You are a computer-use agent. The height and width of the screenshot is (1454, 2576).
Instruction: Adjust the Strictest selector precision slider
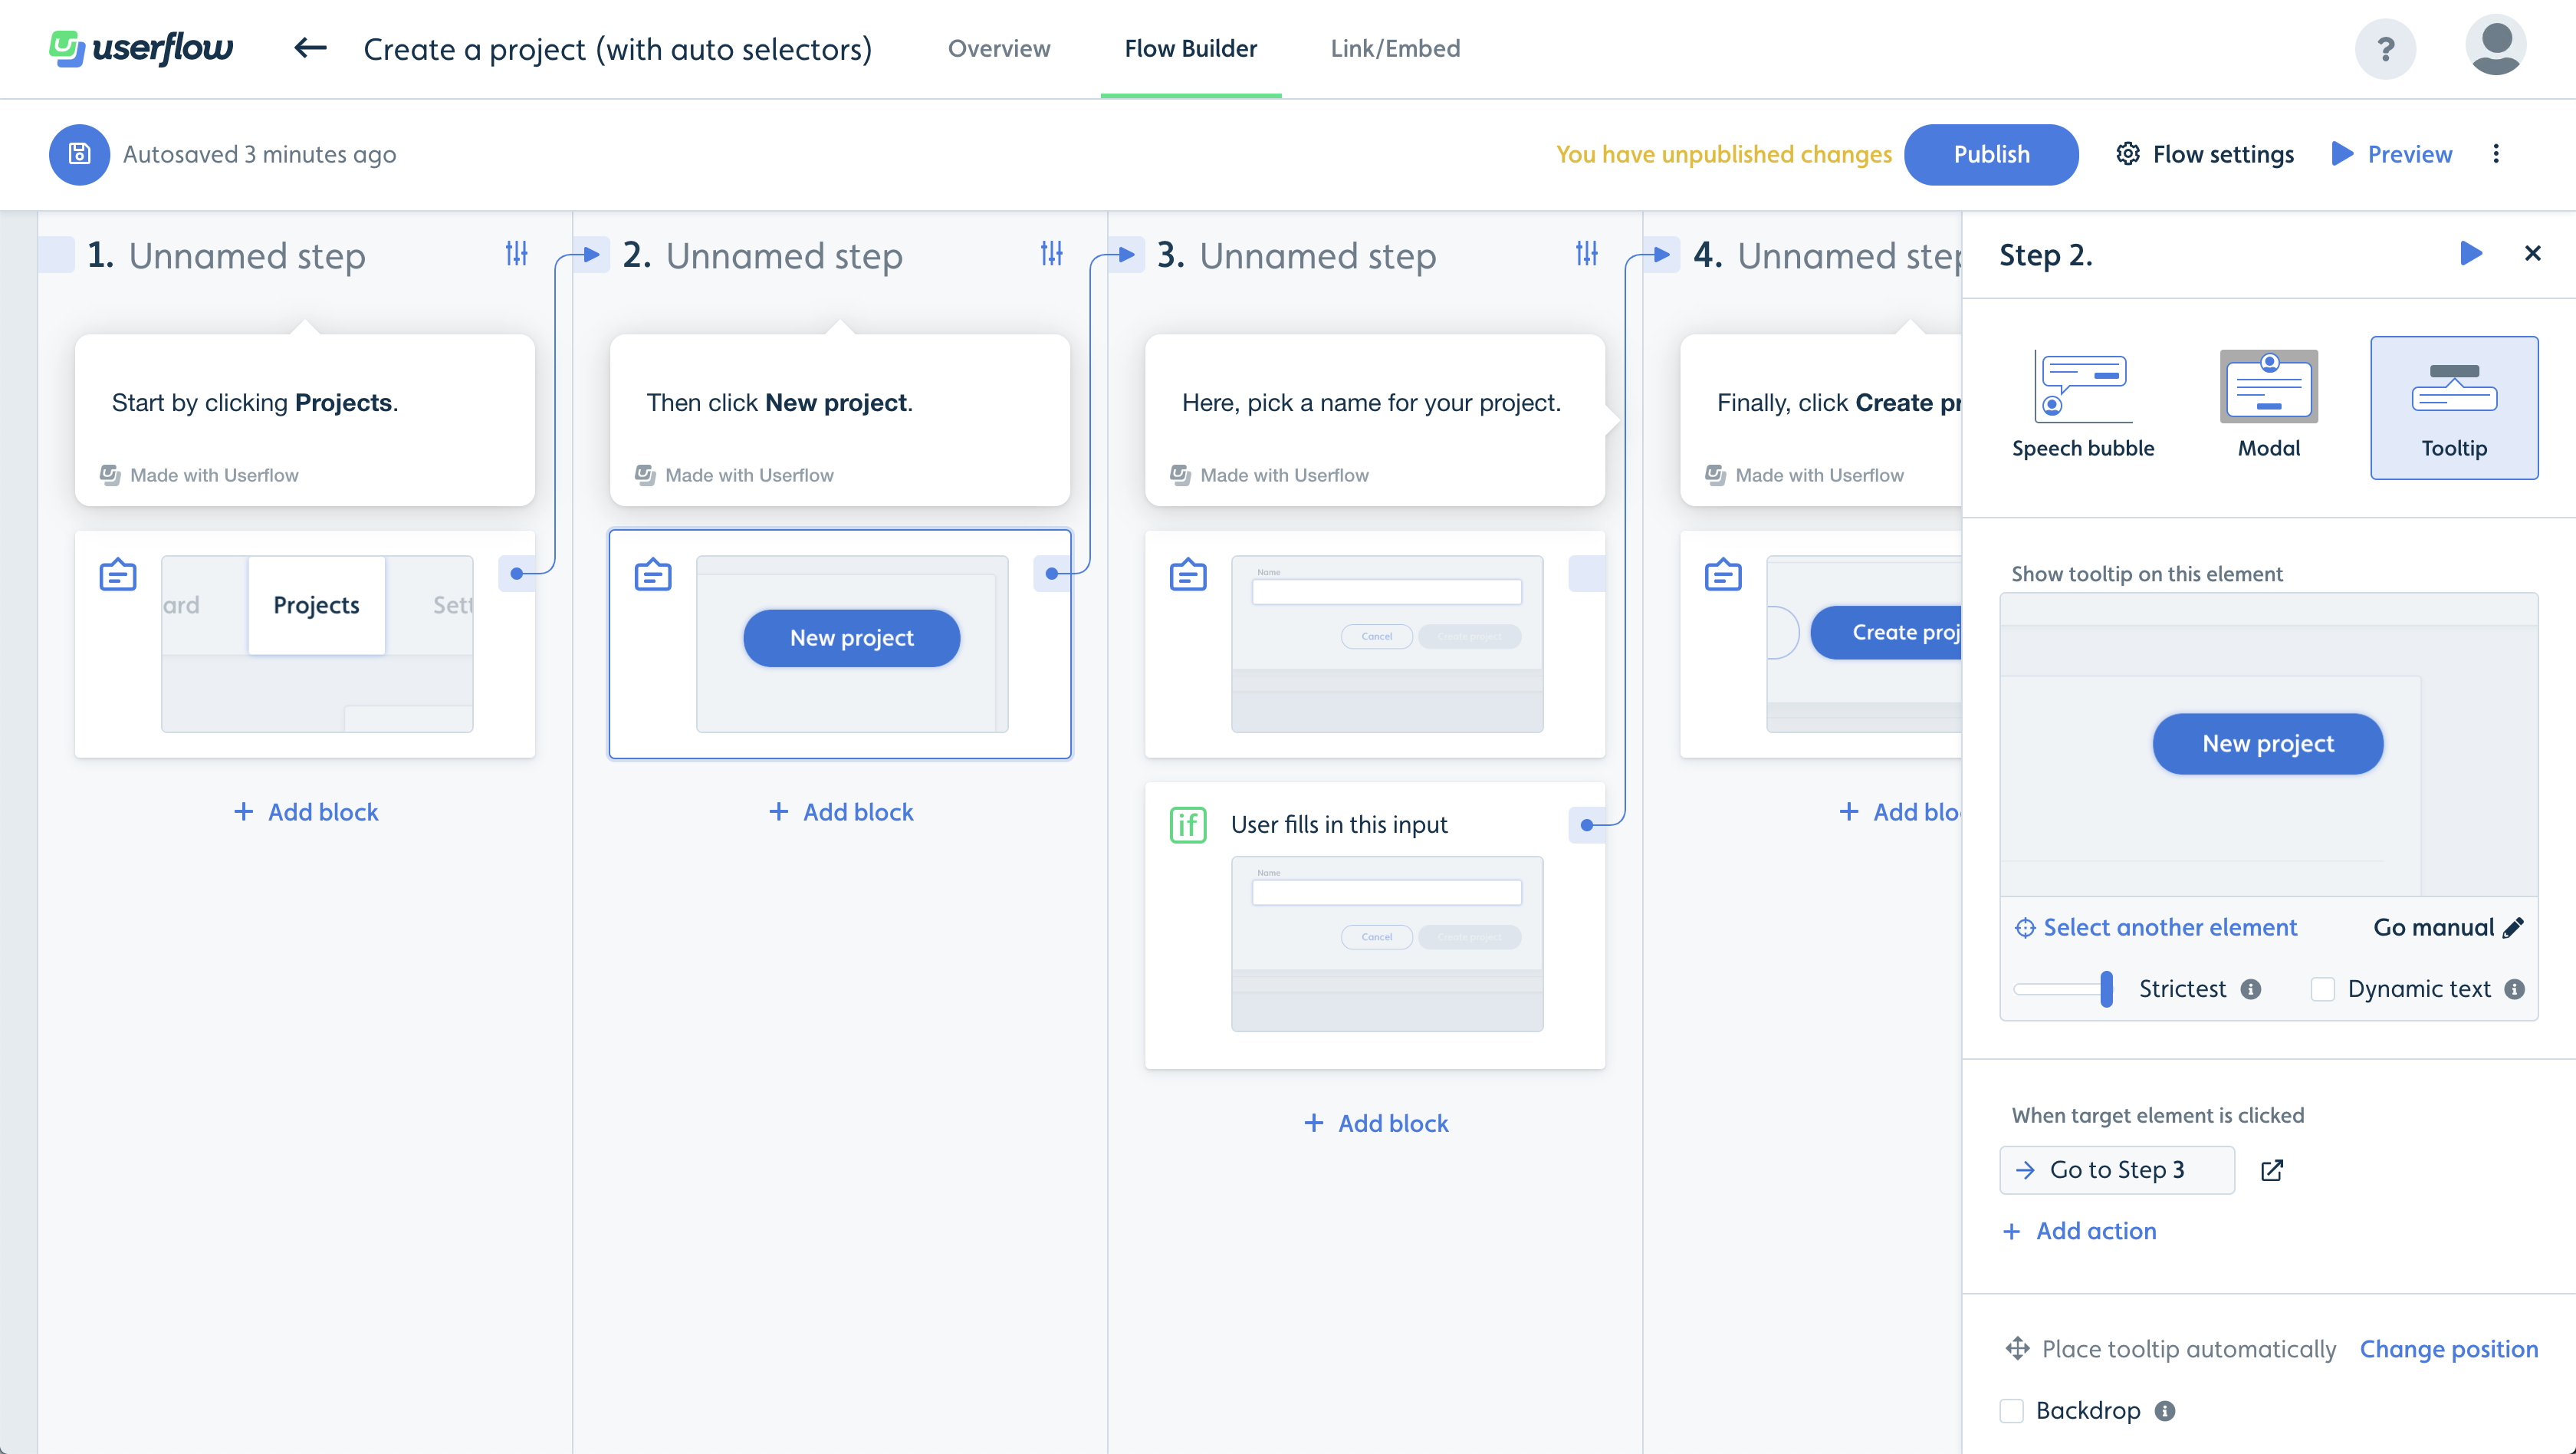point(2106,989)
